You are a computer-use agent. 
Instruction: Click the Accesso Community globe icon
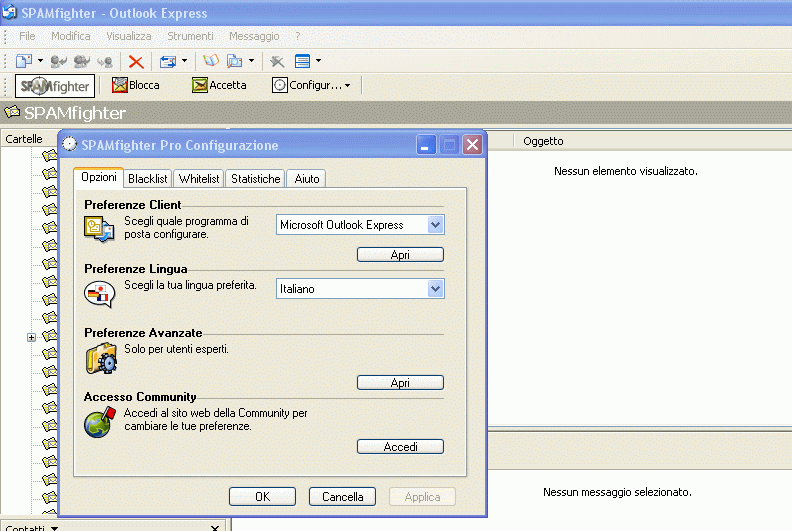click(100, 422)
